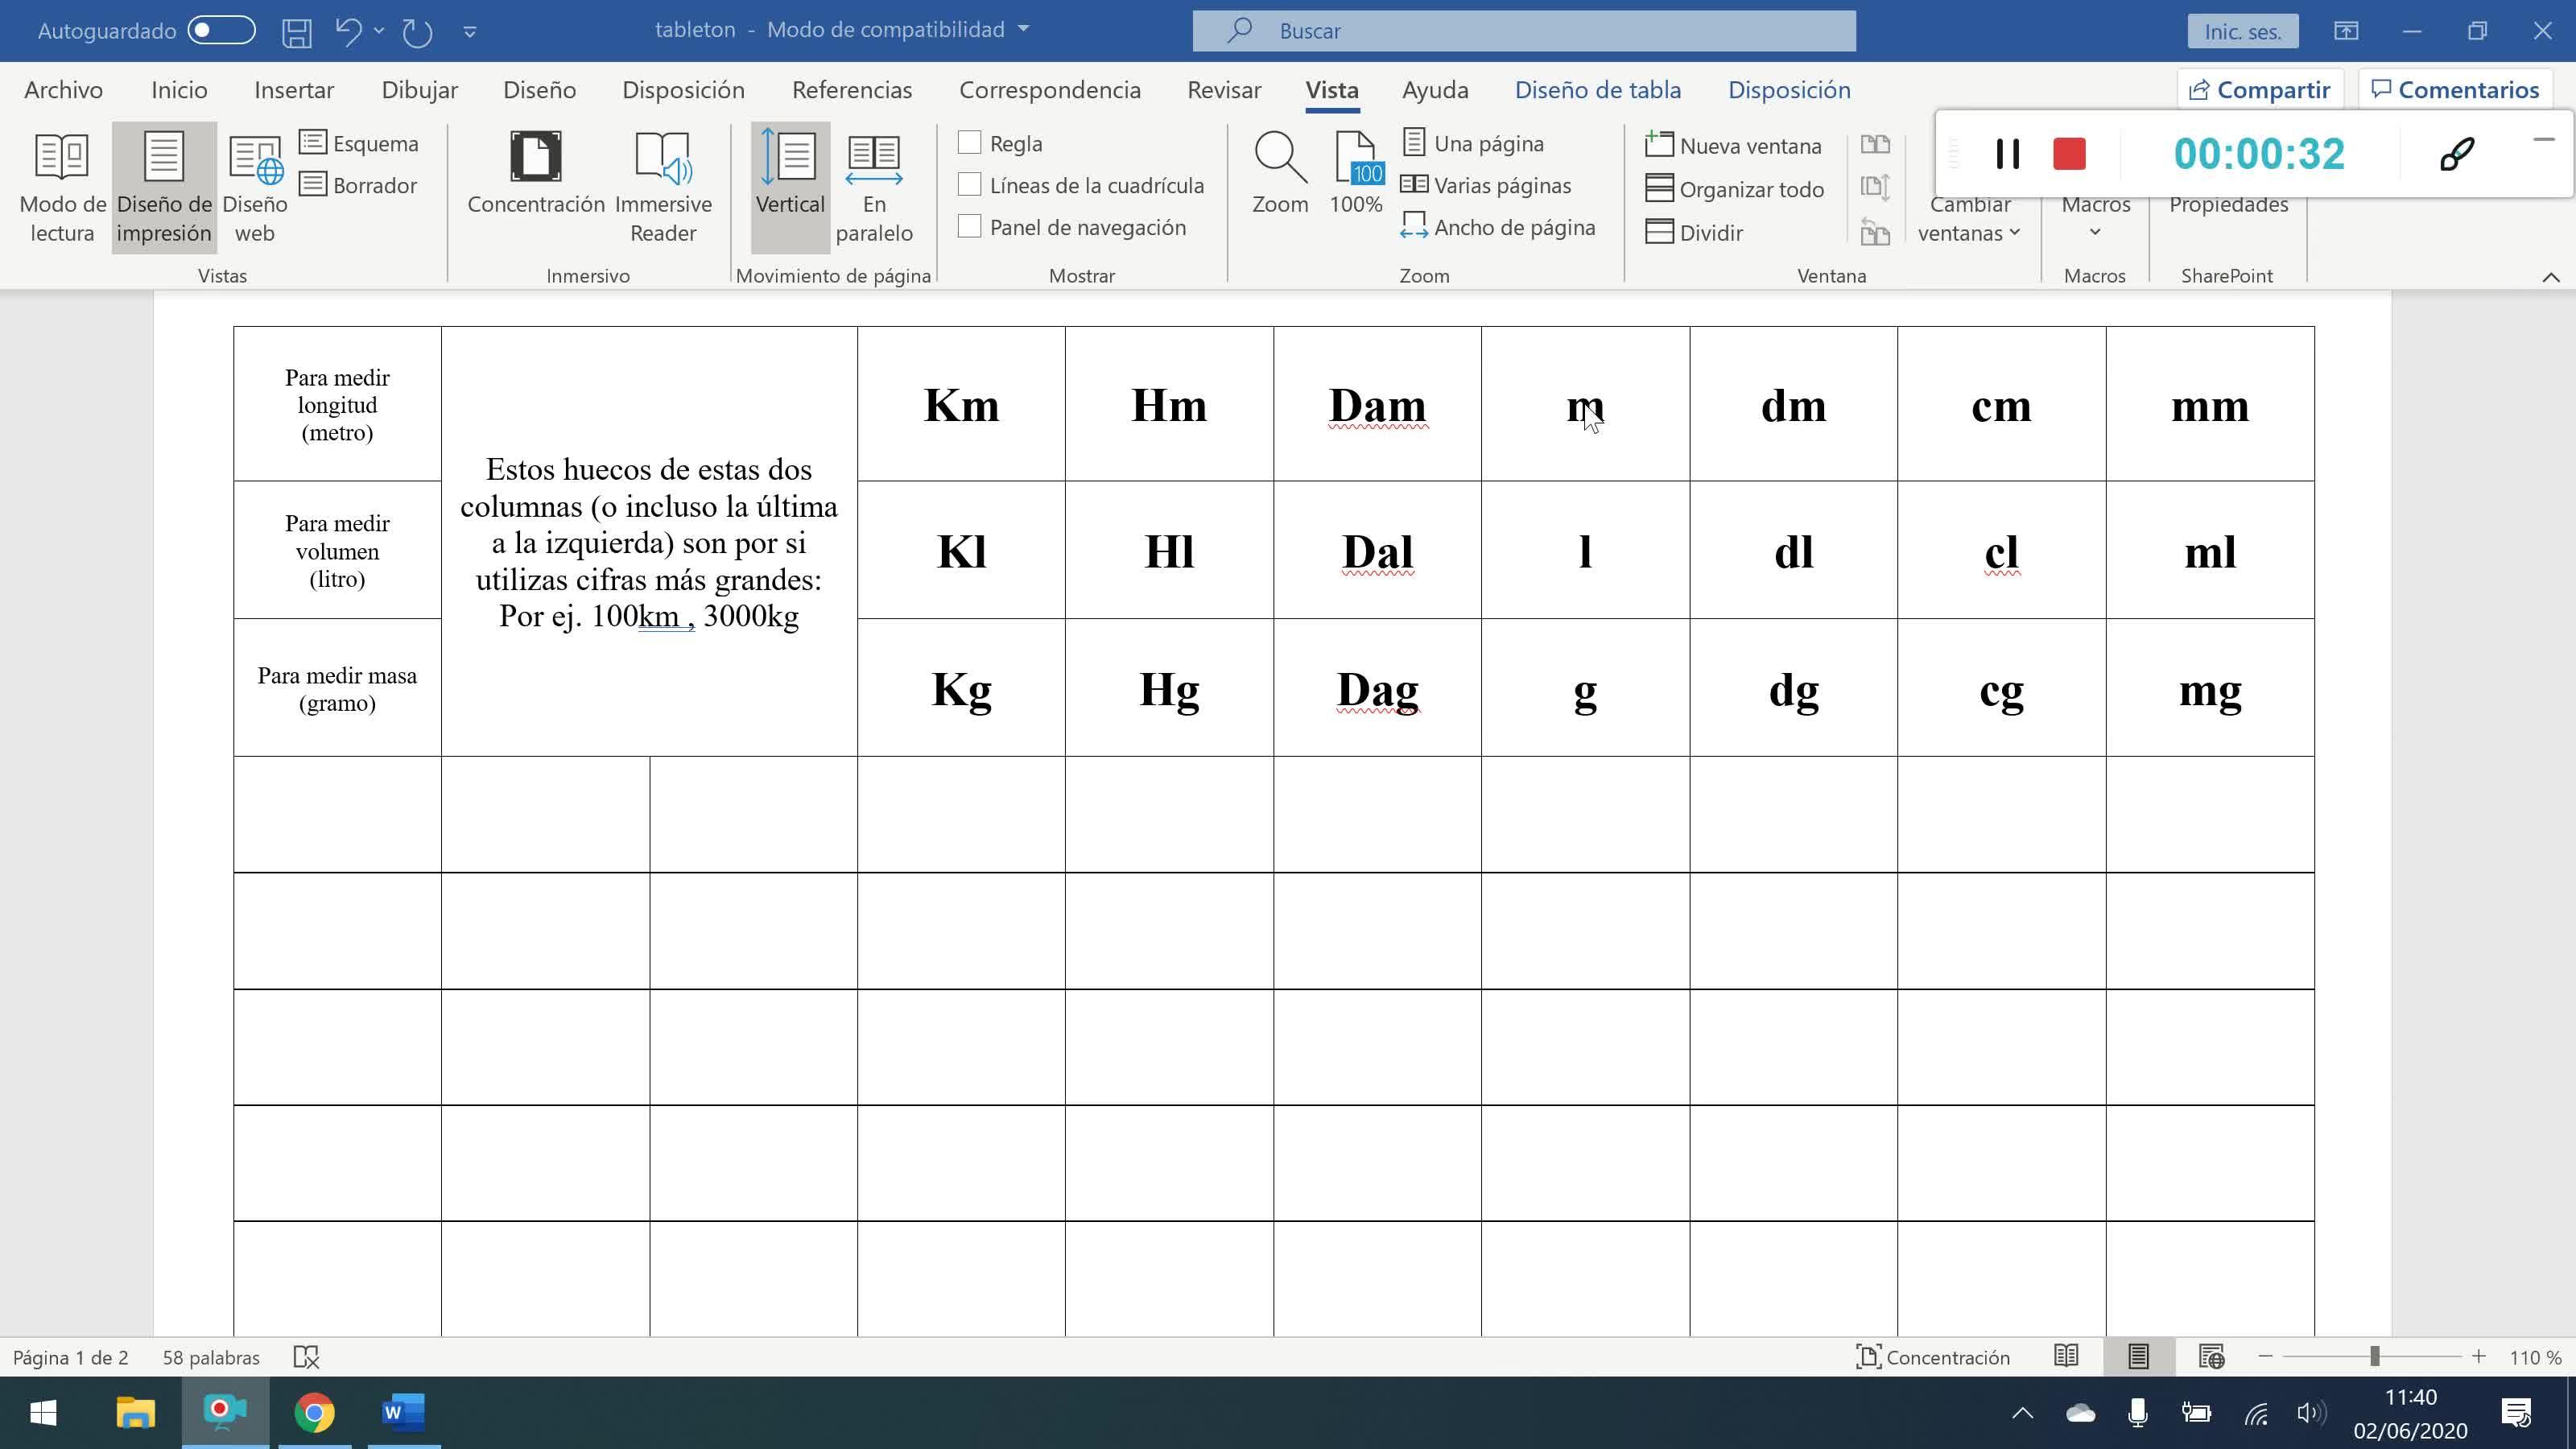The image size is (2576, 1449).
Task: Click the Compartir button
Action: [x=2259, y=90]
